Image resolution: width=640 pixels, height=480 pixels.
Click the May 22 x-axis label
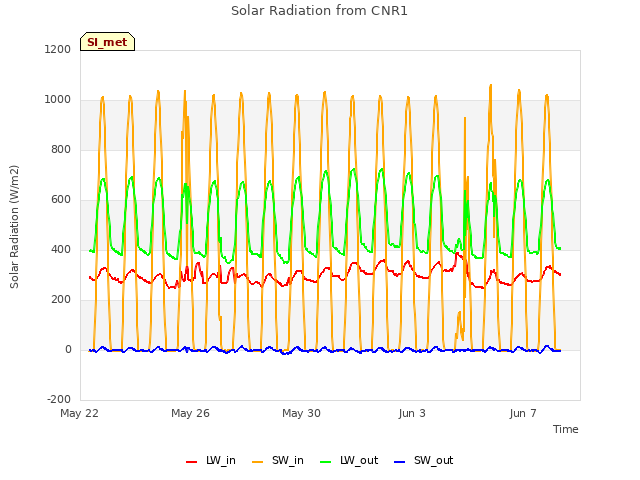79,413
